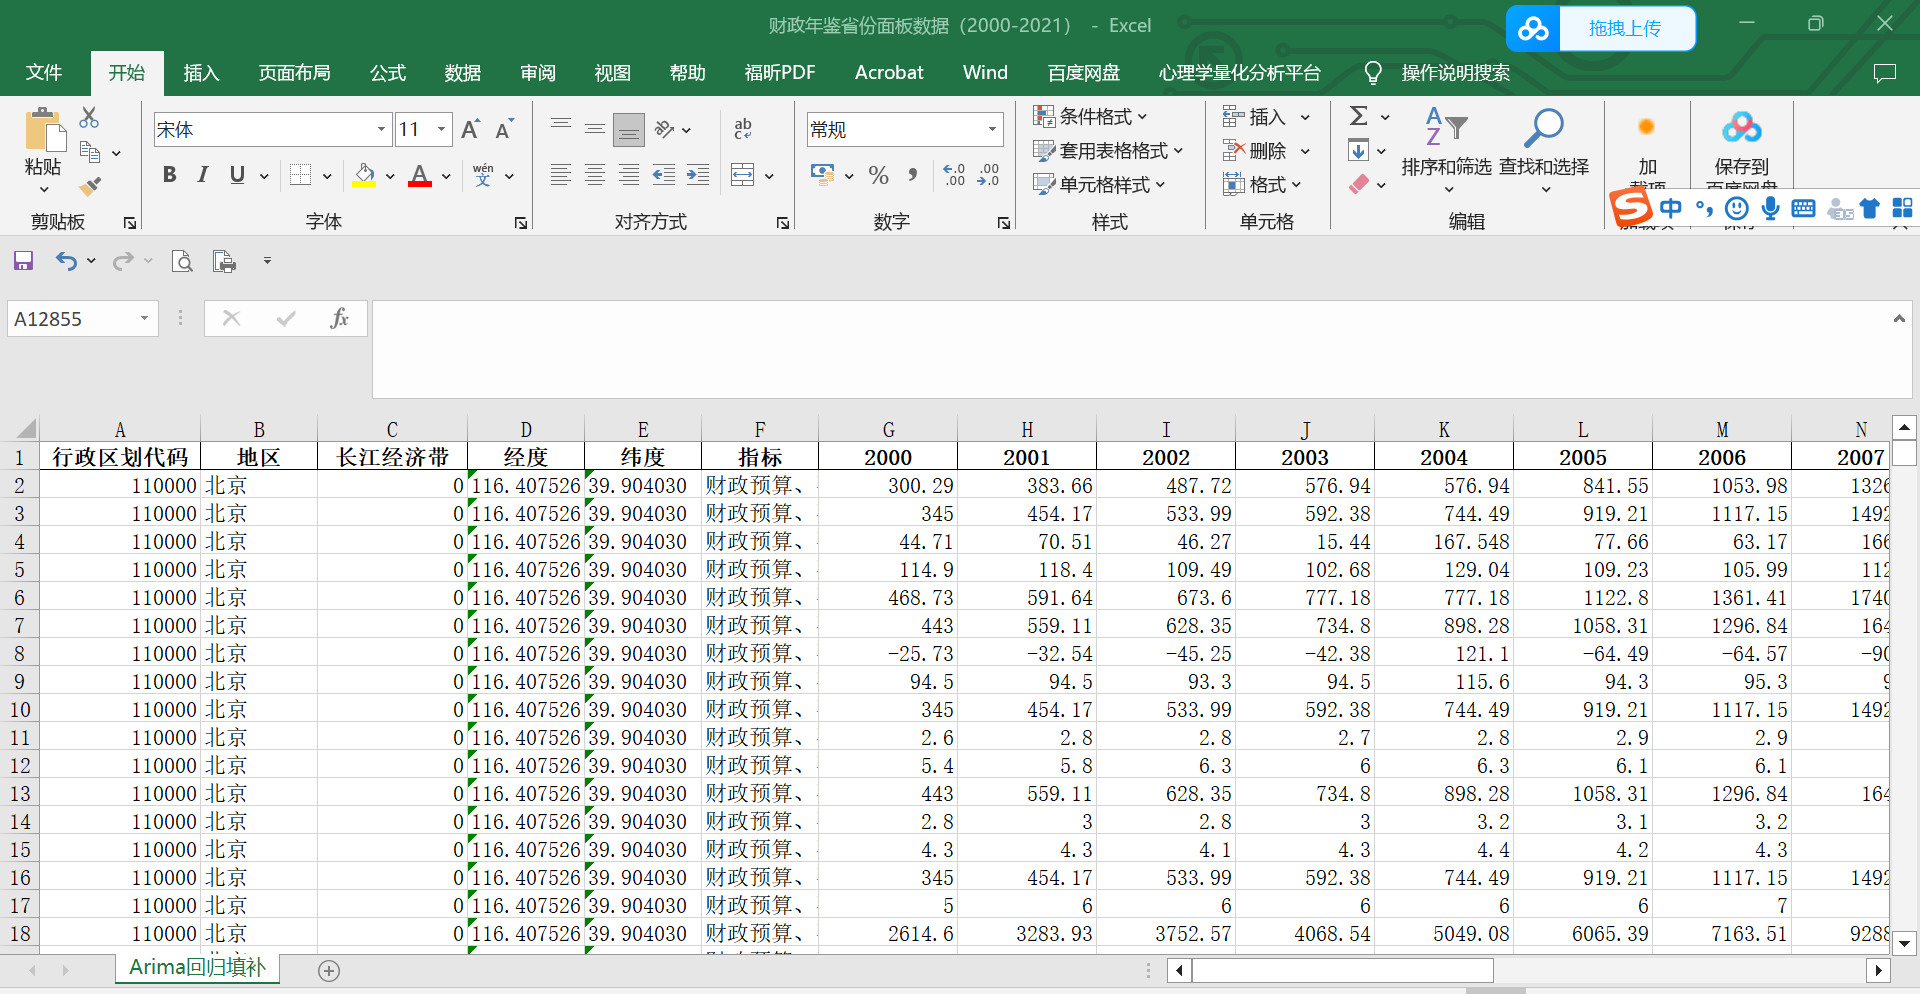The image size is (1920, 994).
Task: Expand the number format dropdown showing 常规
Action: [992, 129]
